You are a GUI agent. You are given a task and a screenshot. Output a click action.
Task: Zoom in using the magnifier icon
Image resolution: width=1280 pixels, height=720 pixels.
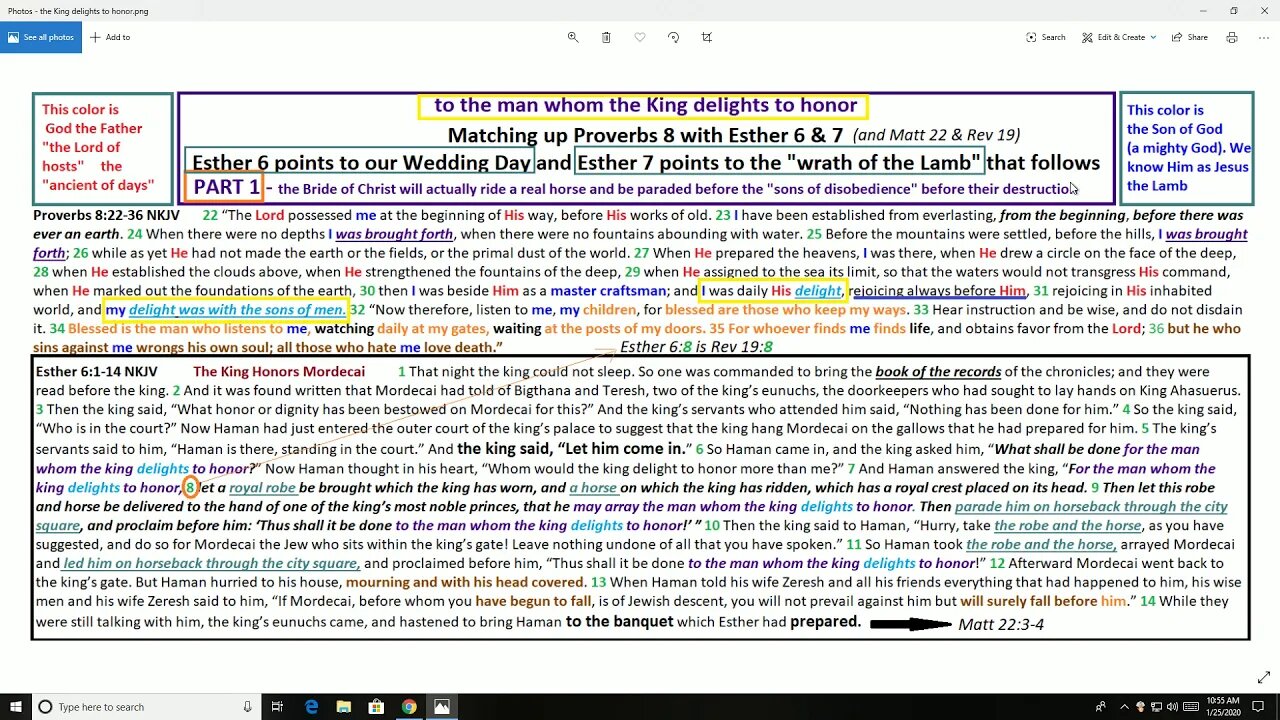(573, 37)
